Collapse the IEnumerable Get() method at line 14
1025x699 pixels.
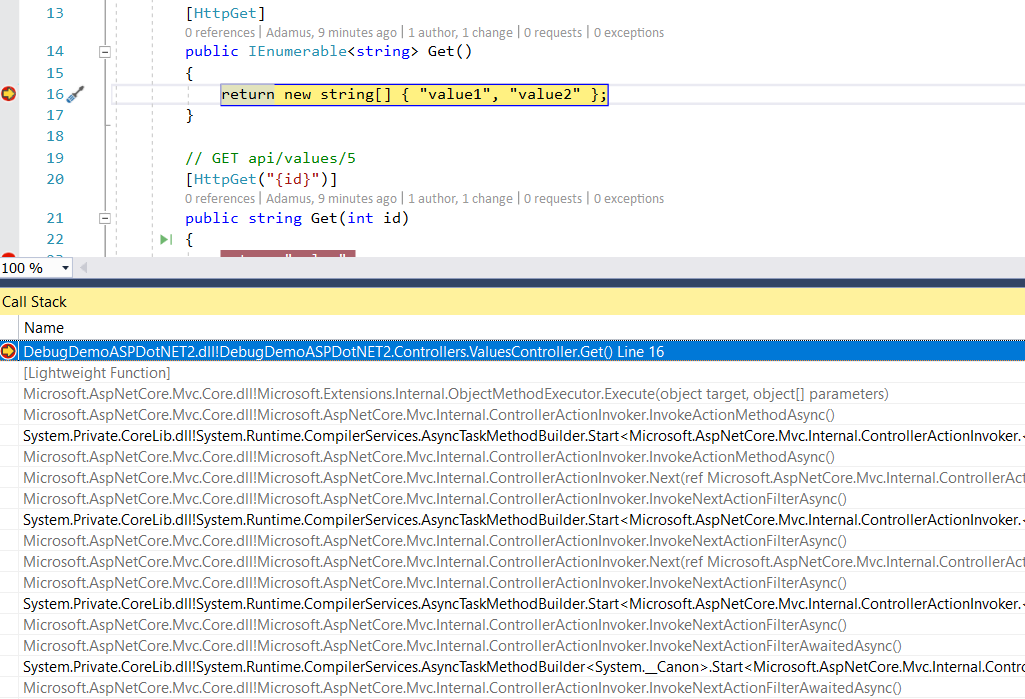(105, 51)
